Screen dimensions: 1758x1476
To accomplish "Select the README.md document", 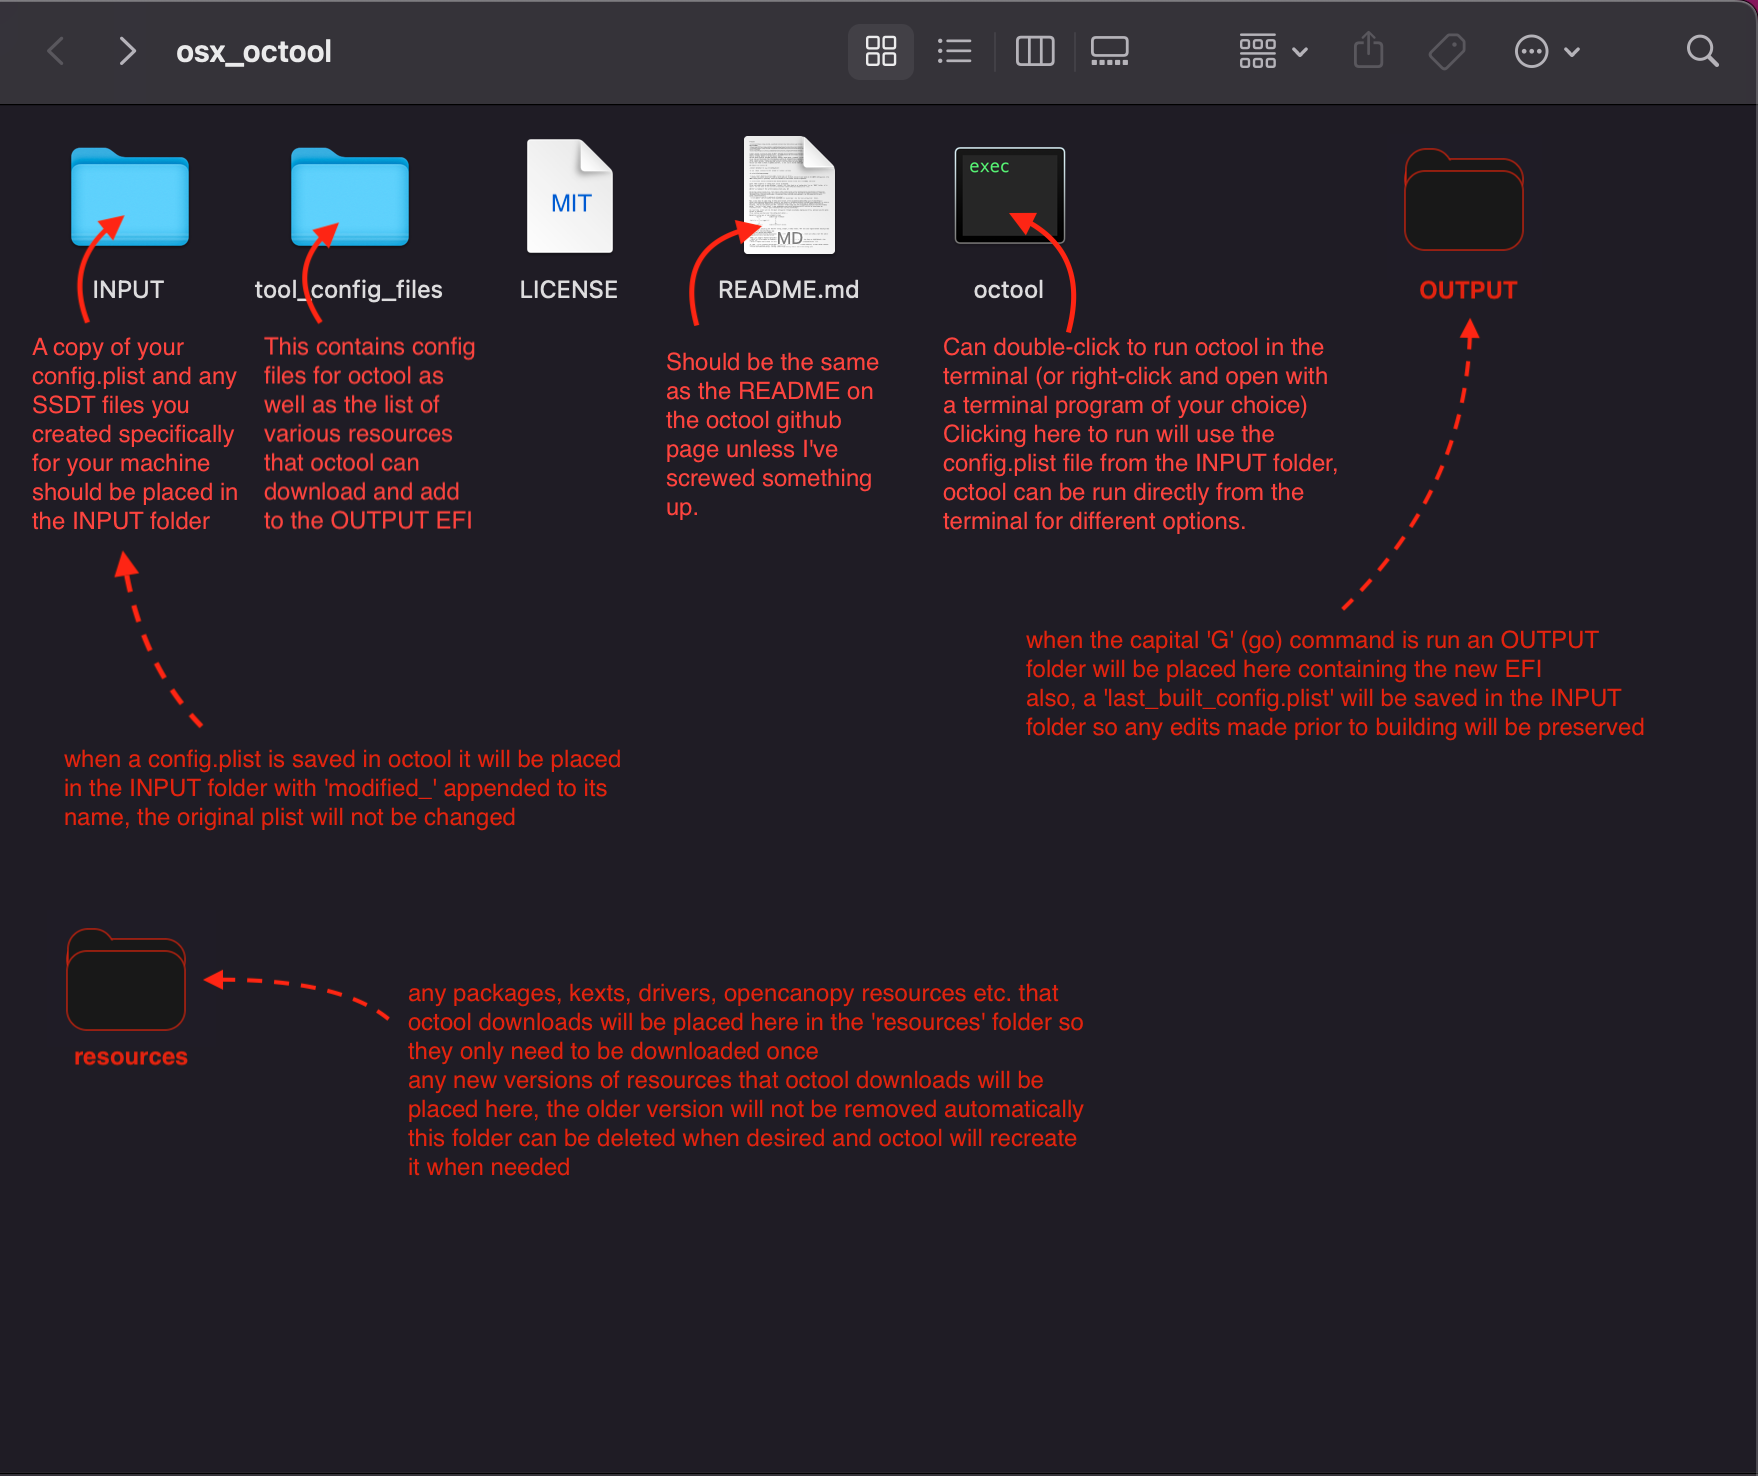I will click(x=789, y=196).
